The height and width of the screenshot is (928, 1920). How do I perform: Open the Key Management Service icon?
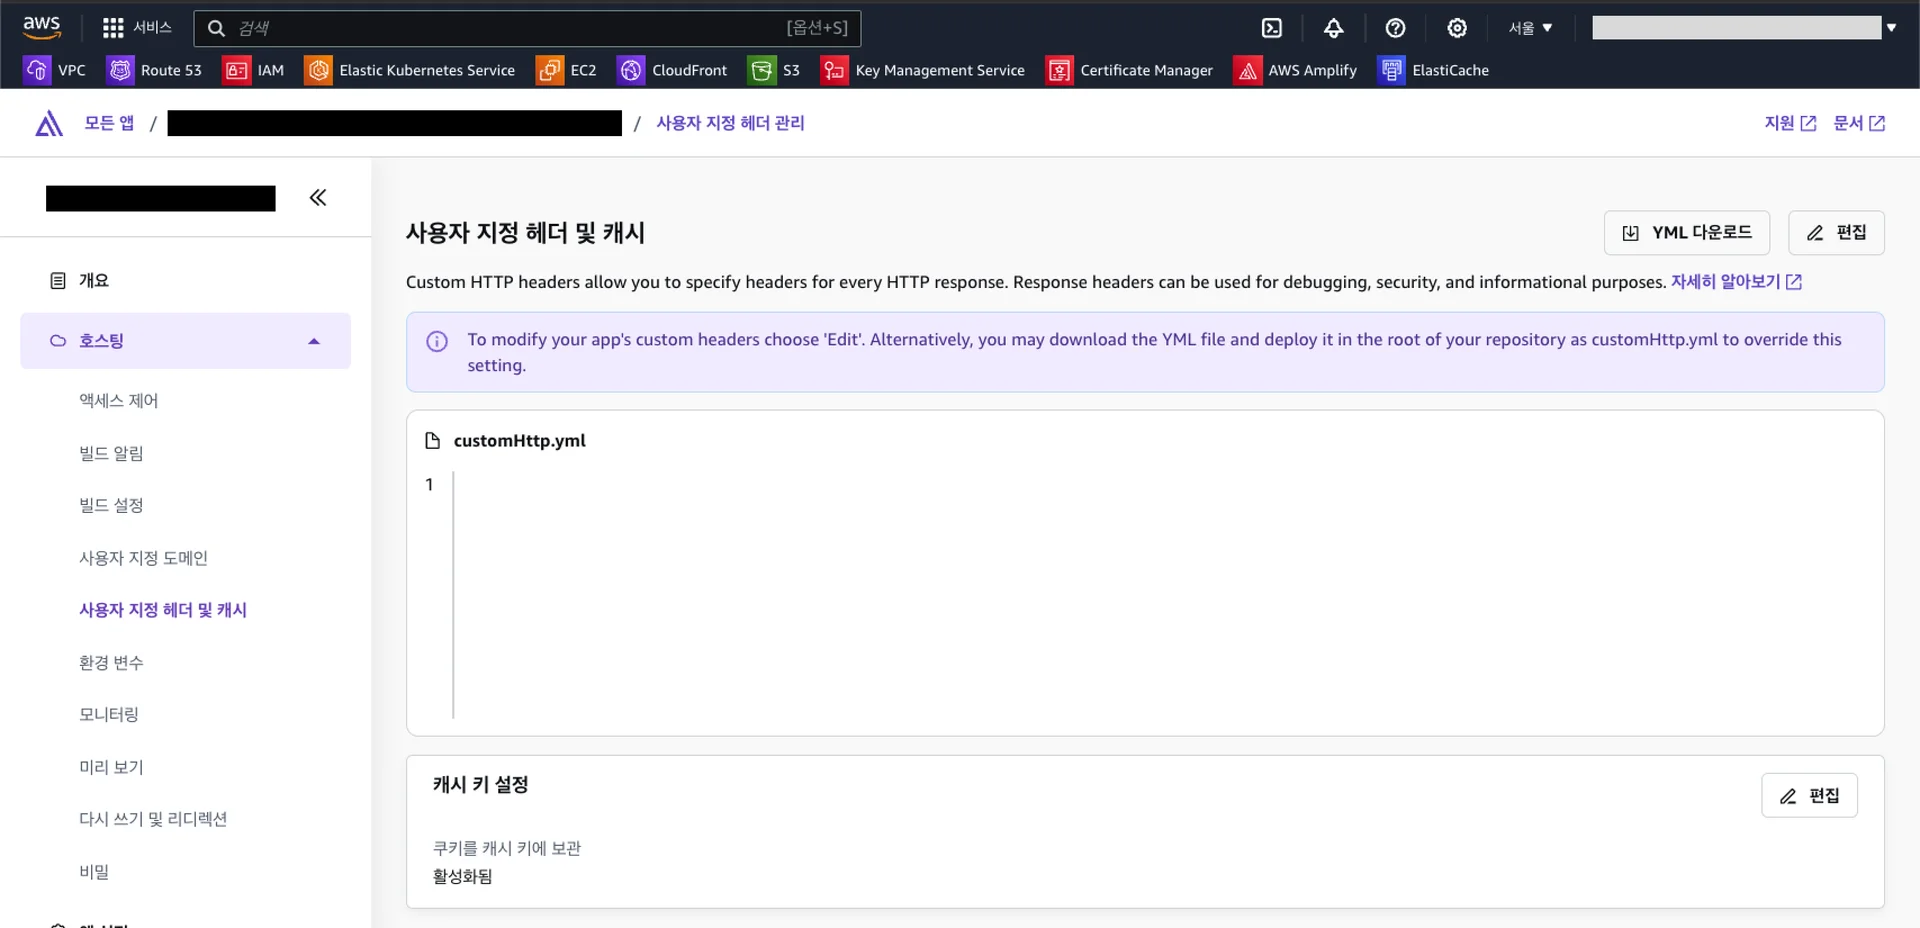tap(834, 70)
